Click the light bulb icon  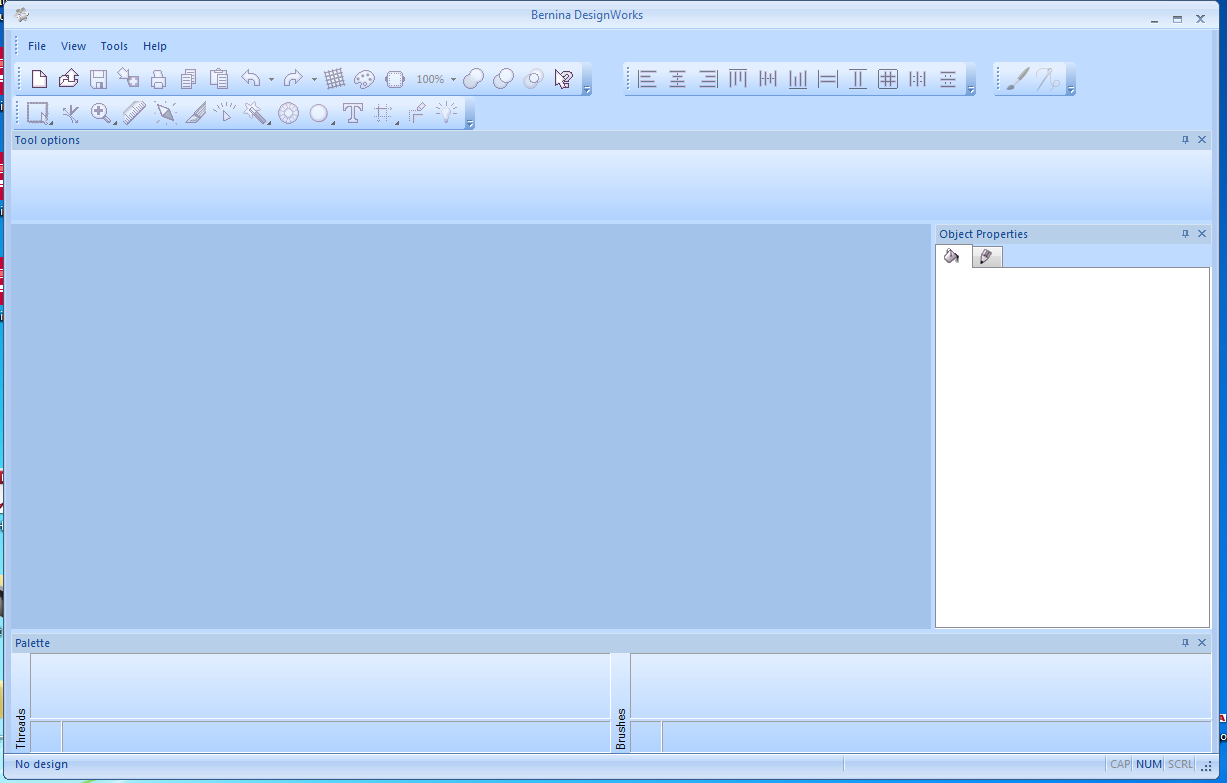pos(446,113)
